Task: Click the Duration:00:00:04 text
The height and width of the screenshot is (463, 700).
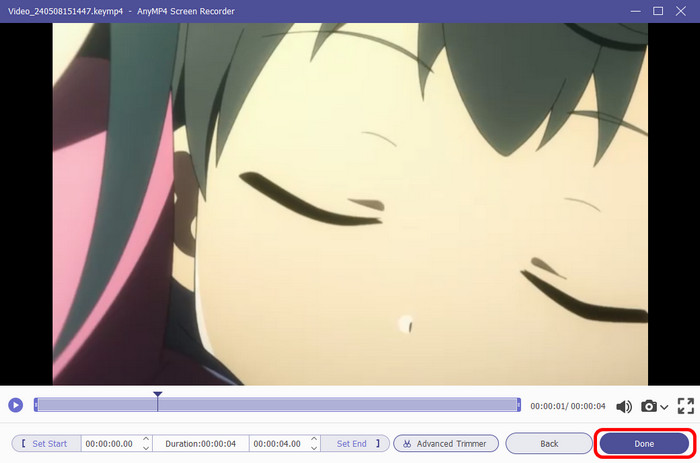Action: (x=200, y=444)
